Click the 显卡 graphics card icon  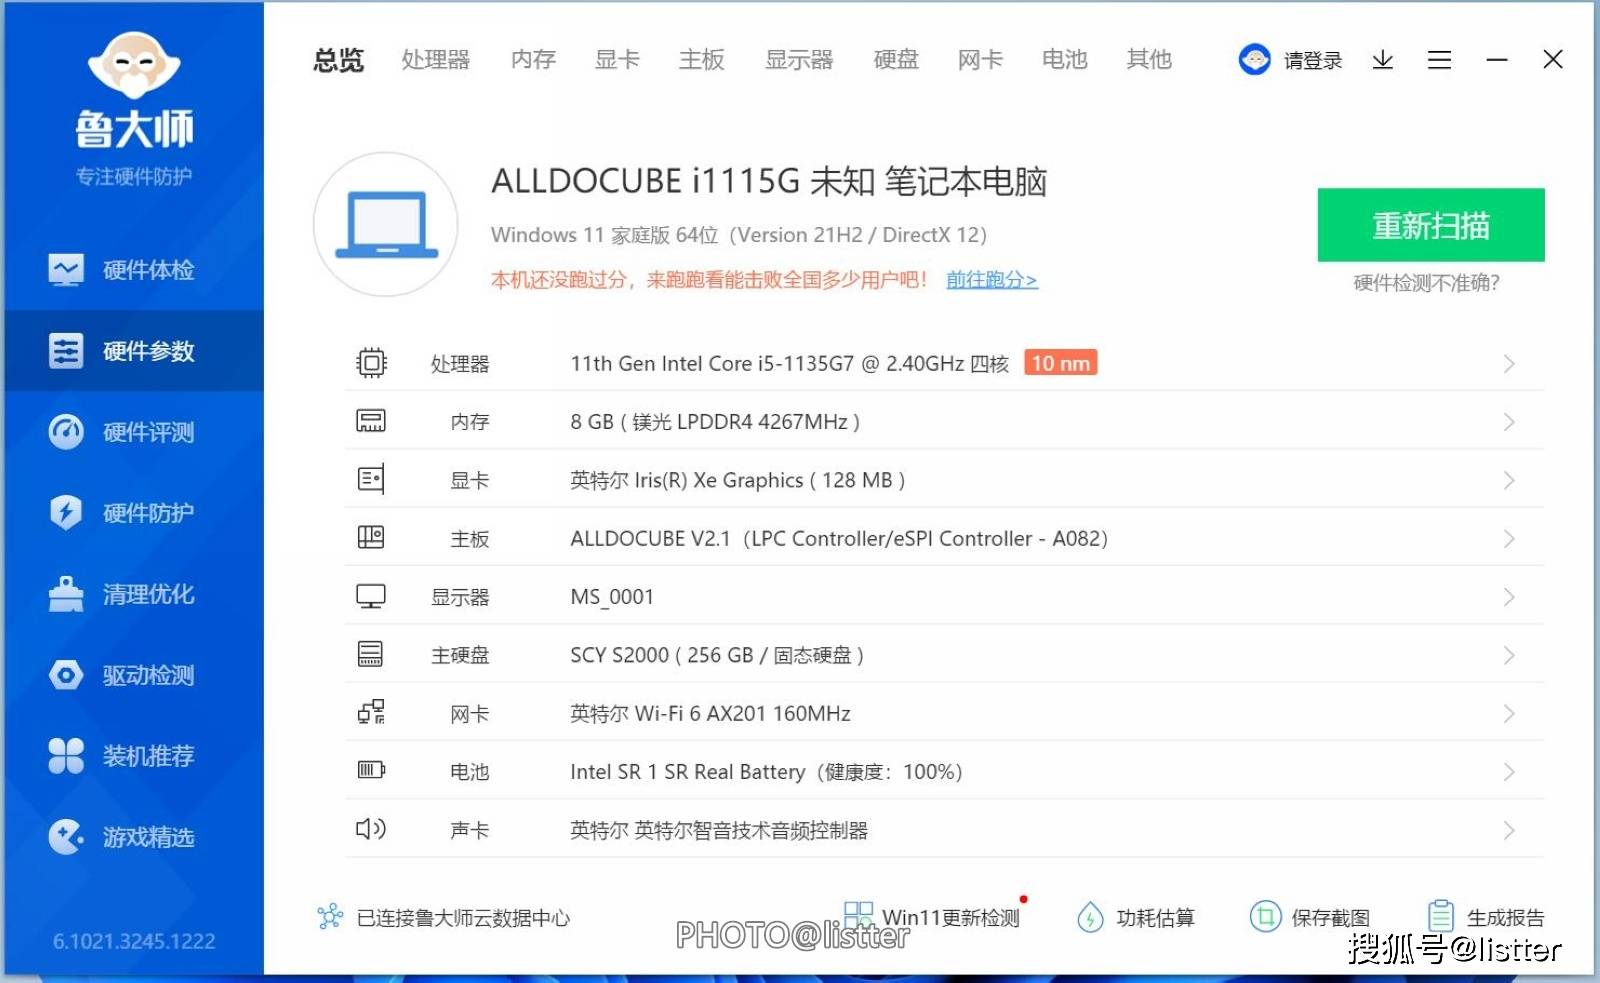pos(371,479)
